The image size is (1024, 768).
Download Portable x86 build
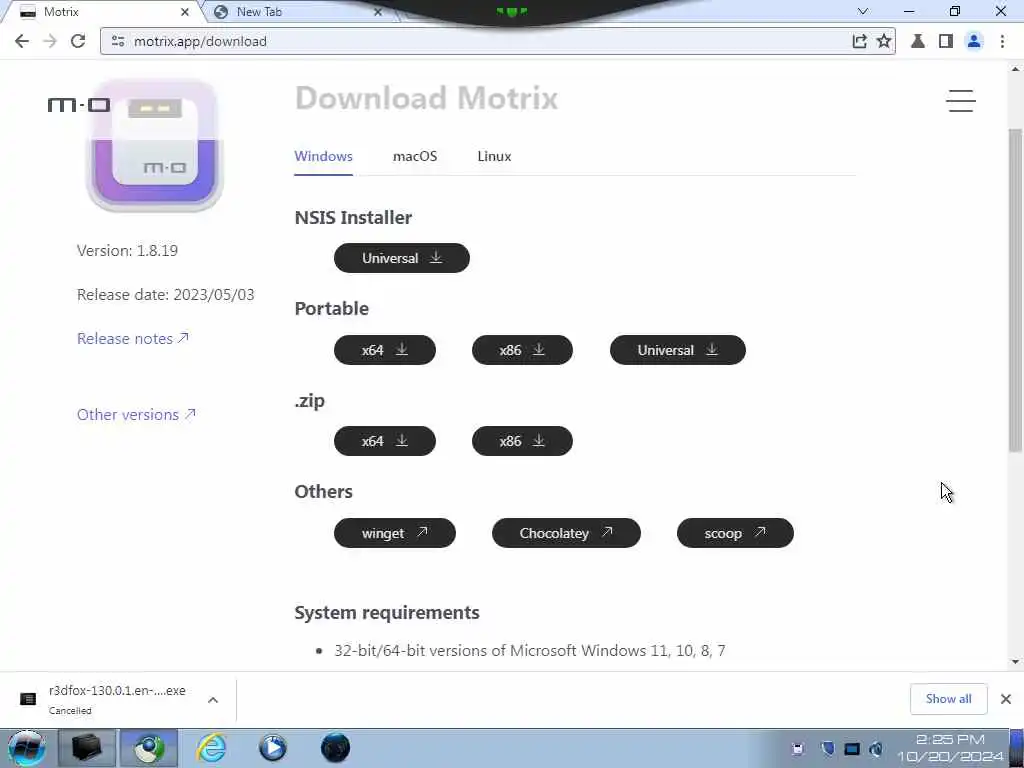522,350
